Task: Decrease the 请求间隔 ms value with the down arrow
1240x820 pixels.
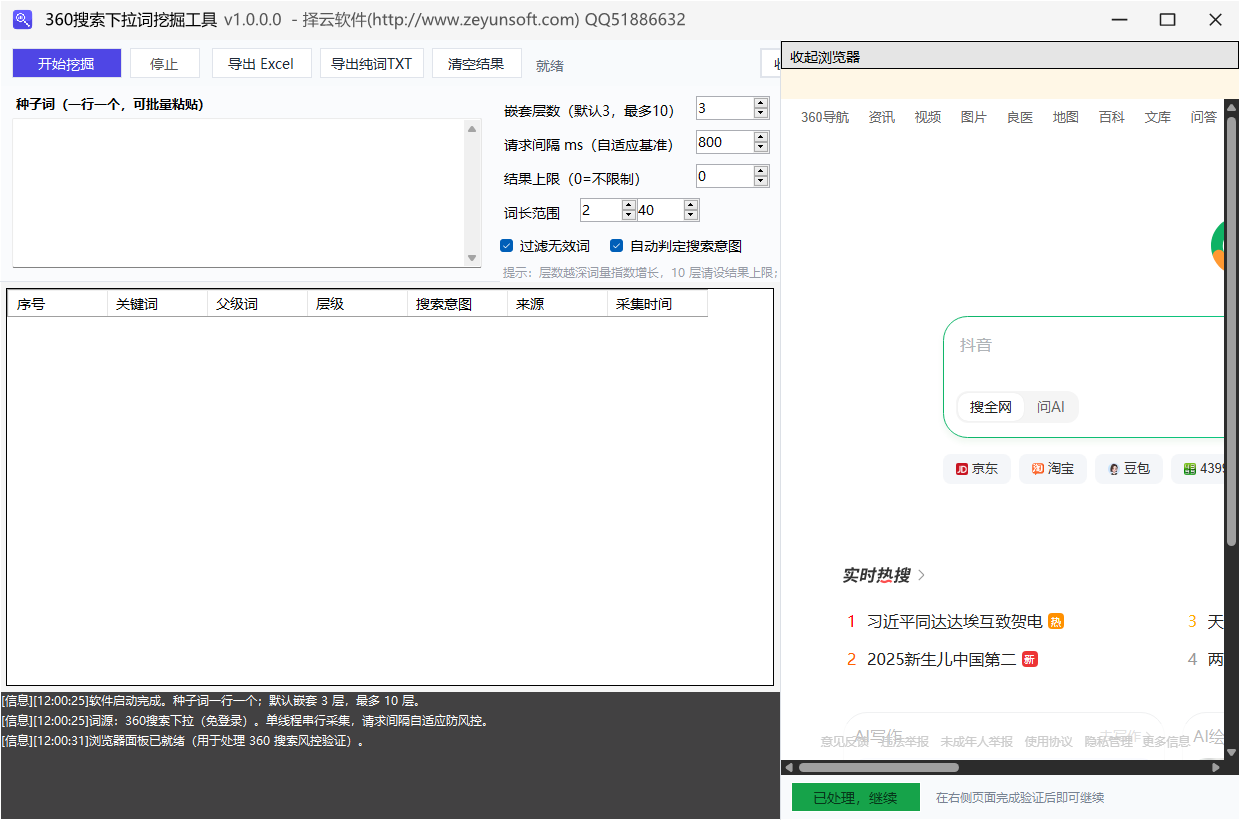Action: click(762, 147)
